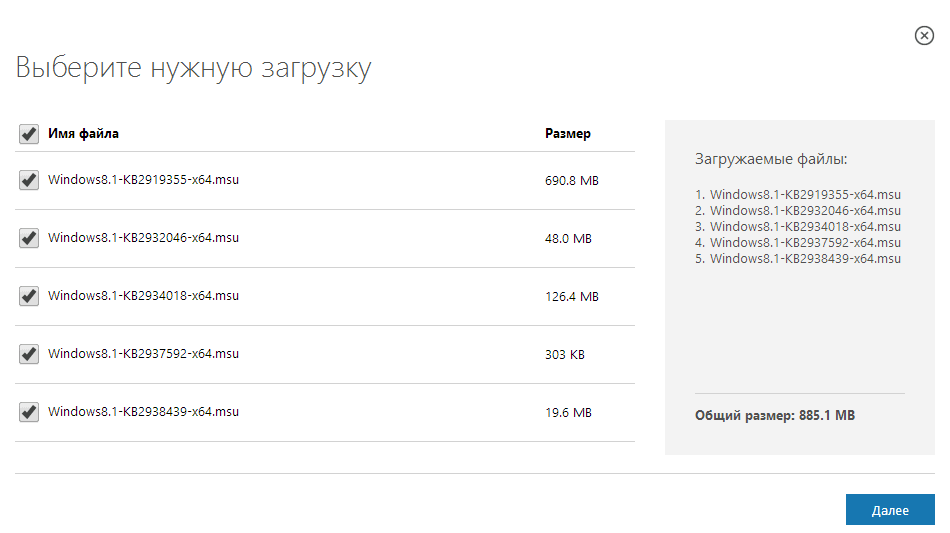The width and height of the screenshot is (950, 533).
Task: Uncheck Windows8.1-KB2932046-x64.msu checkbox
Action: [28, 238]
